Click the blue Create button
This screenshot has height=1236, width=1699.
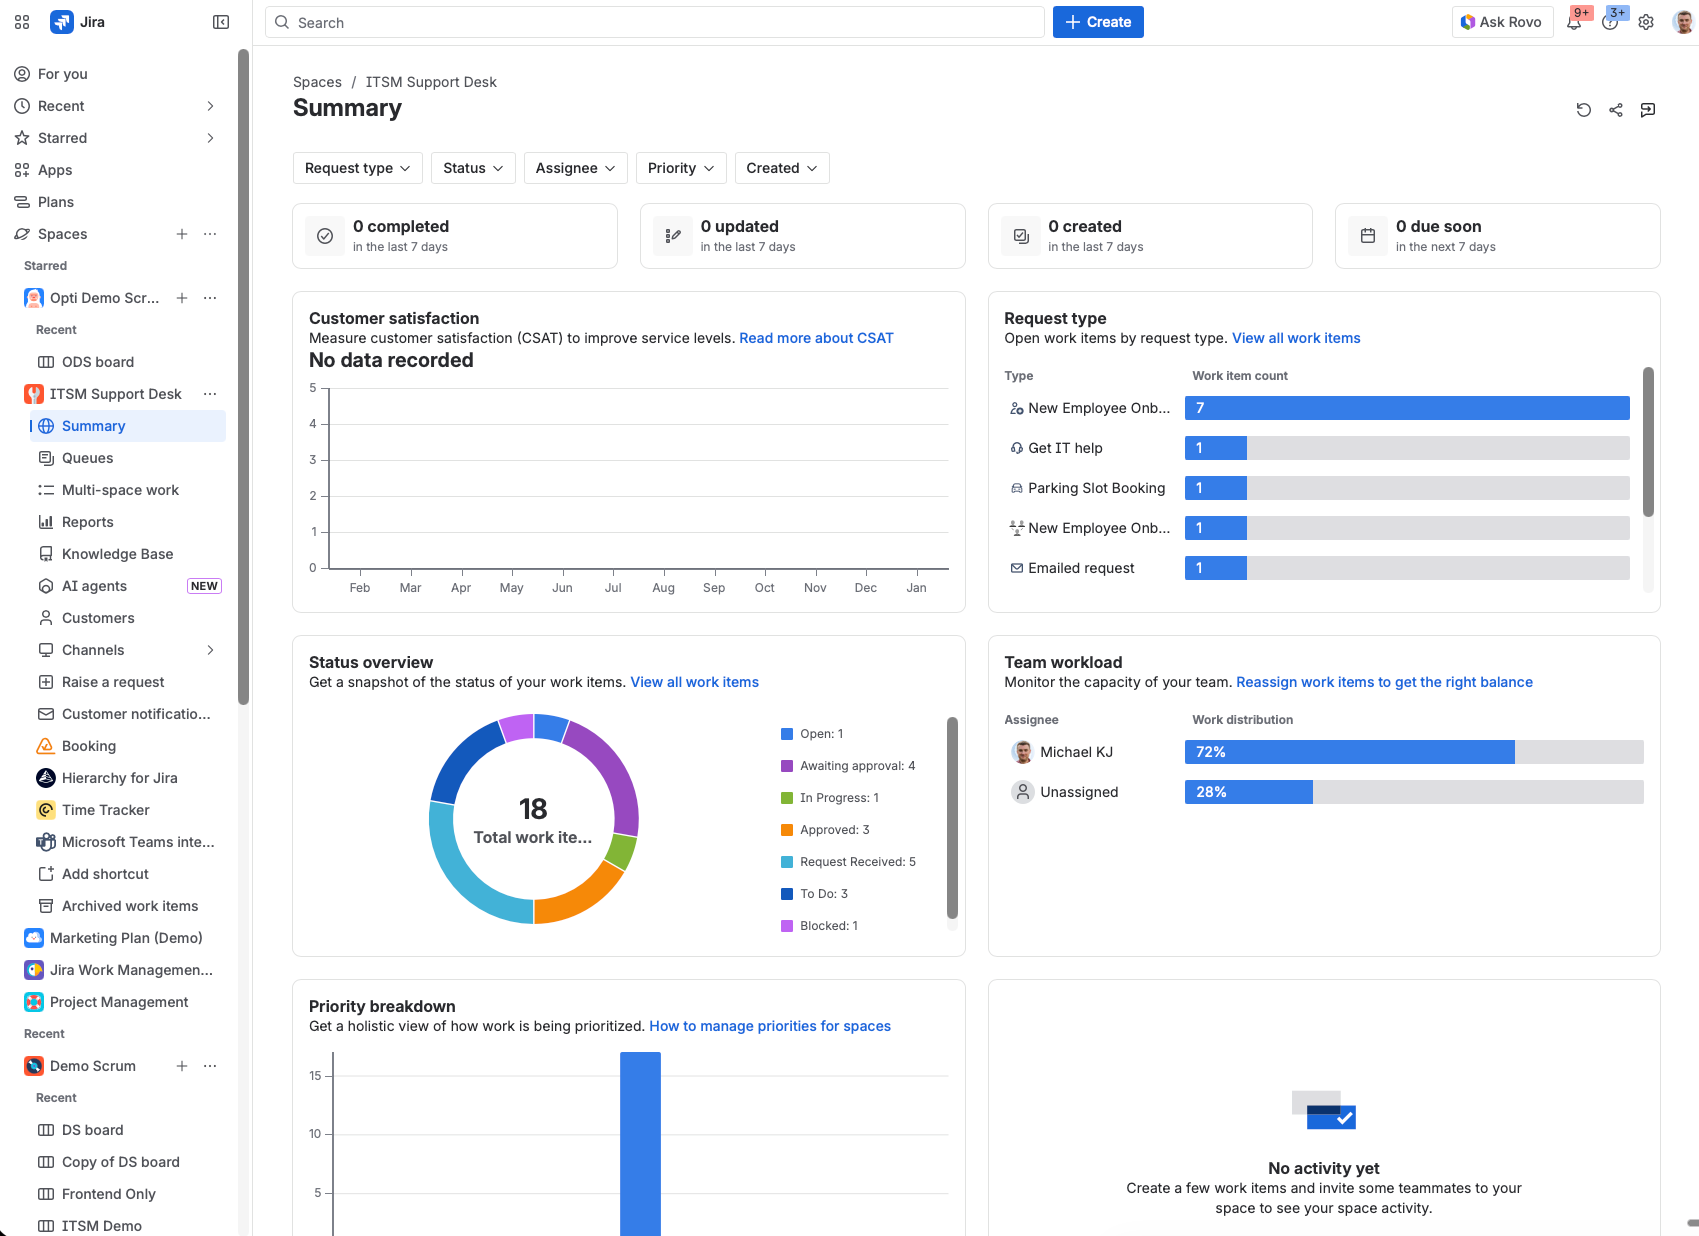(x=1097, y=22)
